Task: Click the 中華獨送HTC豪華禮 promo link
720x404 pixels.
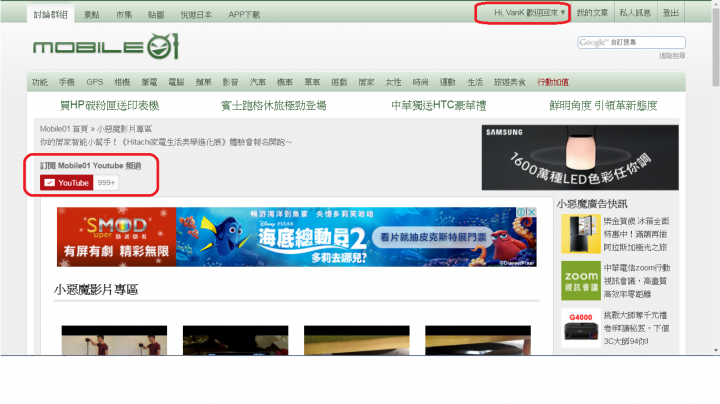Action: [439, 106]
